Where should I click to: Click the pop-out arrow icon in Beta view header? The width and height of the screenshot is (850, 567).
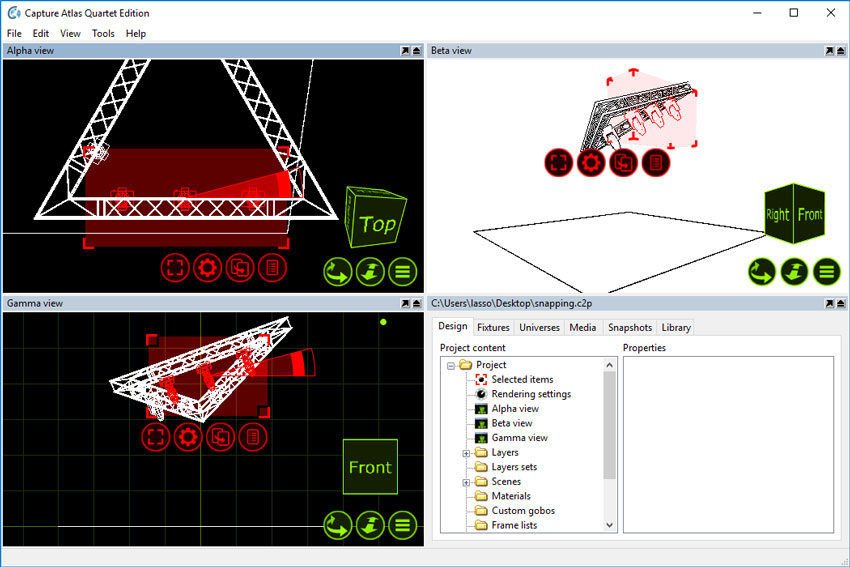[829, 50]
